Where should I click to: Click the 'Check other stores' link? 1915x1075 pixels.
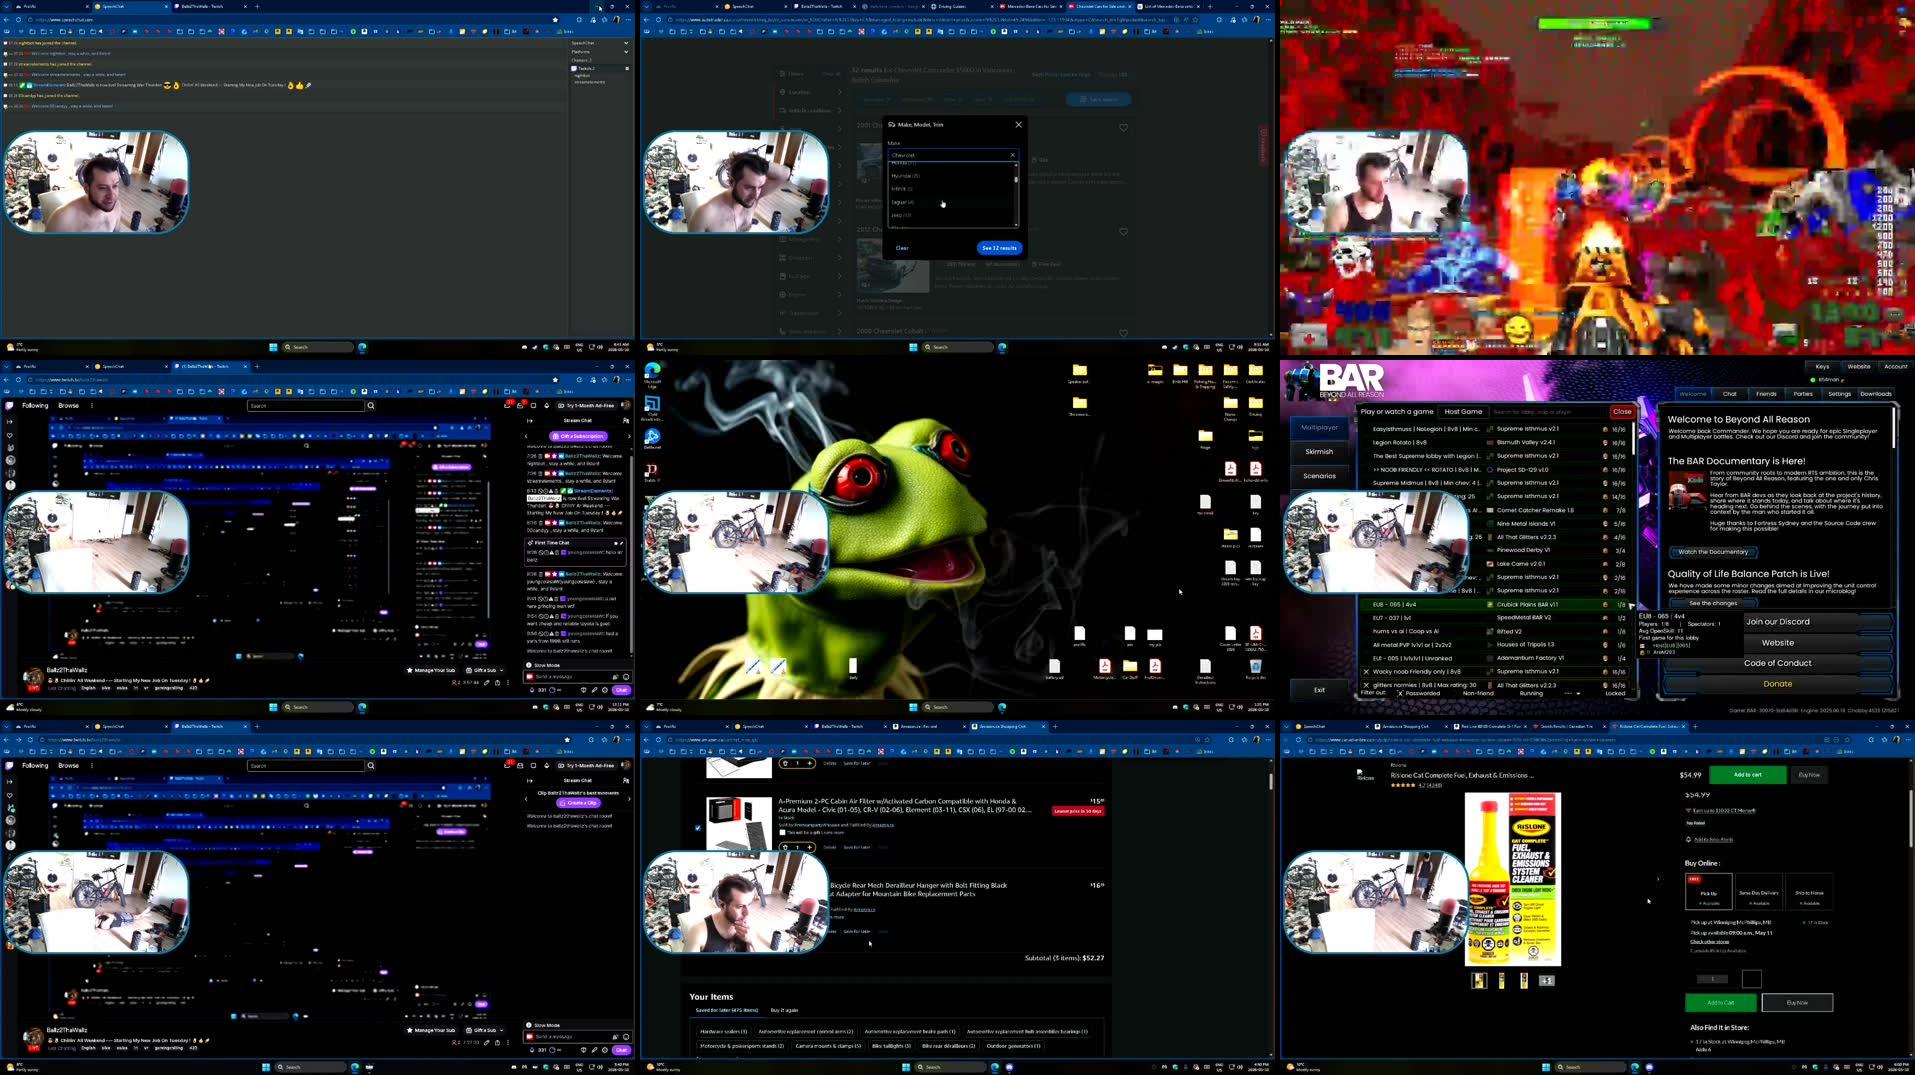tap(1709, 941)
